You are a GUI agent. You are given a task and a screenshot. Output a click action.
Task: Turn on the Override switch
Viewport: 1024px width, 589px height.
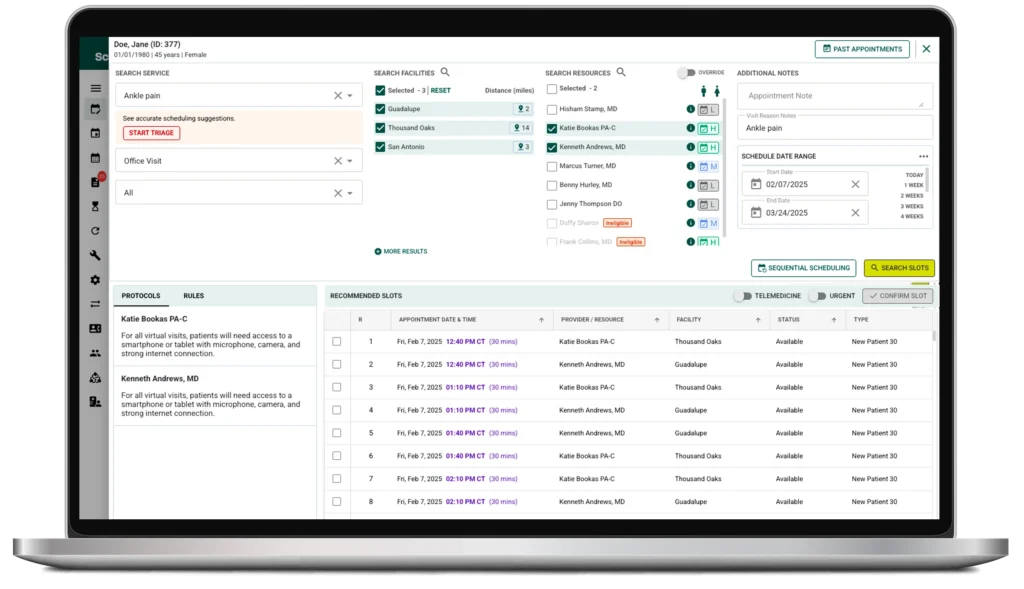(686, 73)
